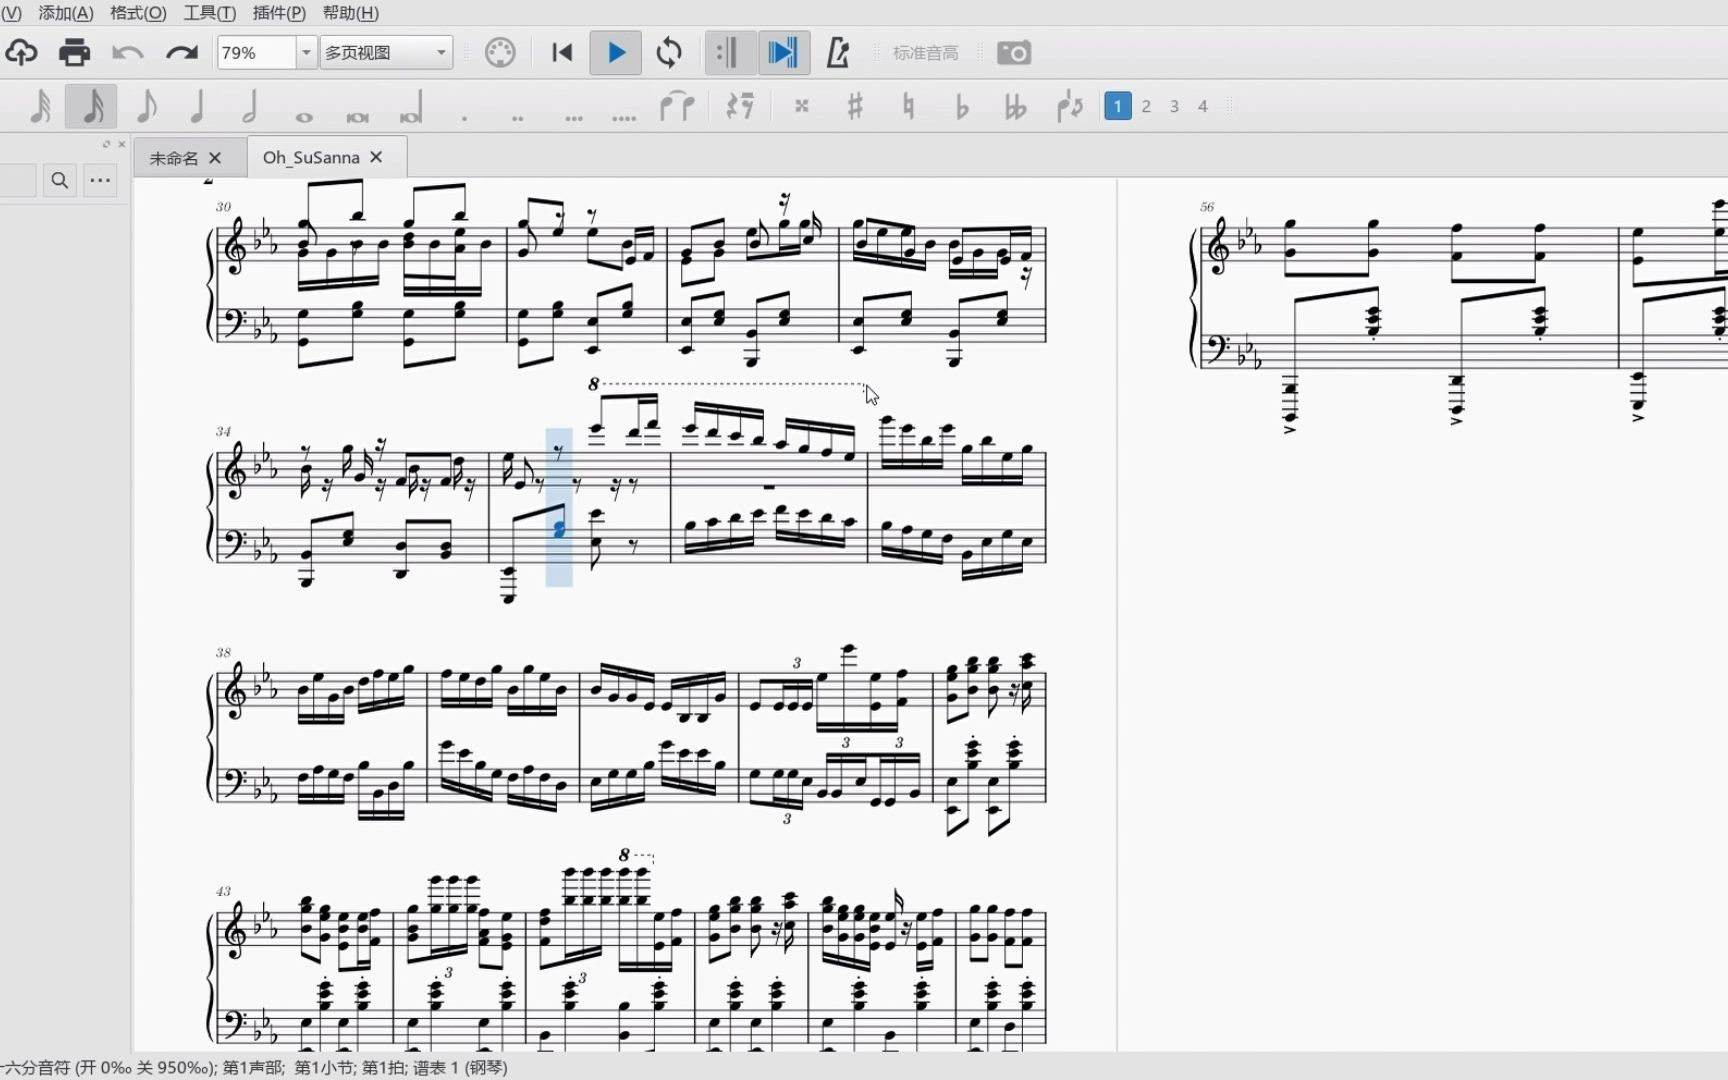Close the Oh_SuSanna tab
Image resolution: width=1728 pixels, height=1080 pixels.
pyautogui.click(x=377, y=157)
